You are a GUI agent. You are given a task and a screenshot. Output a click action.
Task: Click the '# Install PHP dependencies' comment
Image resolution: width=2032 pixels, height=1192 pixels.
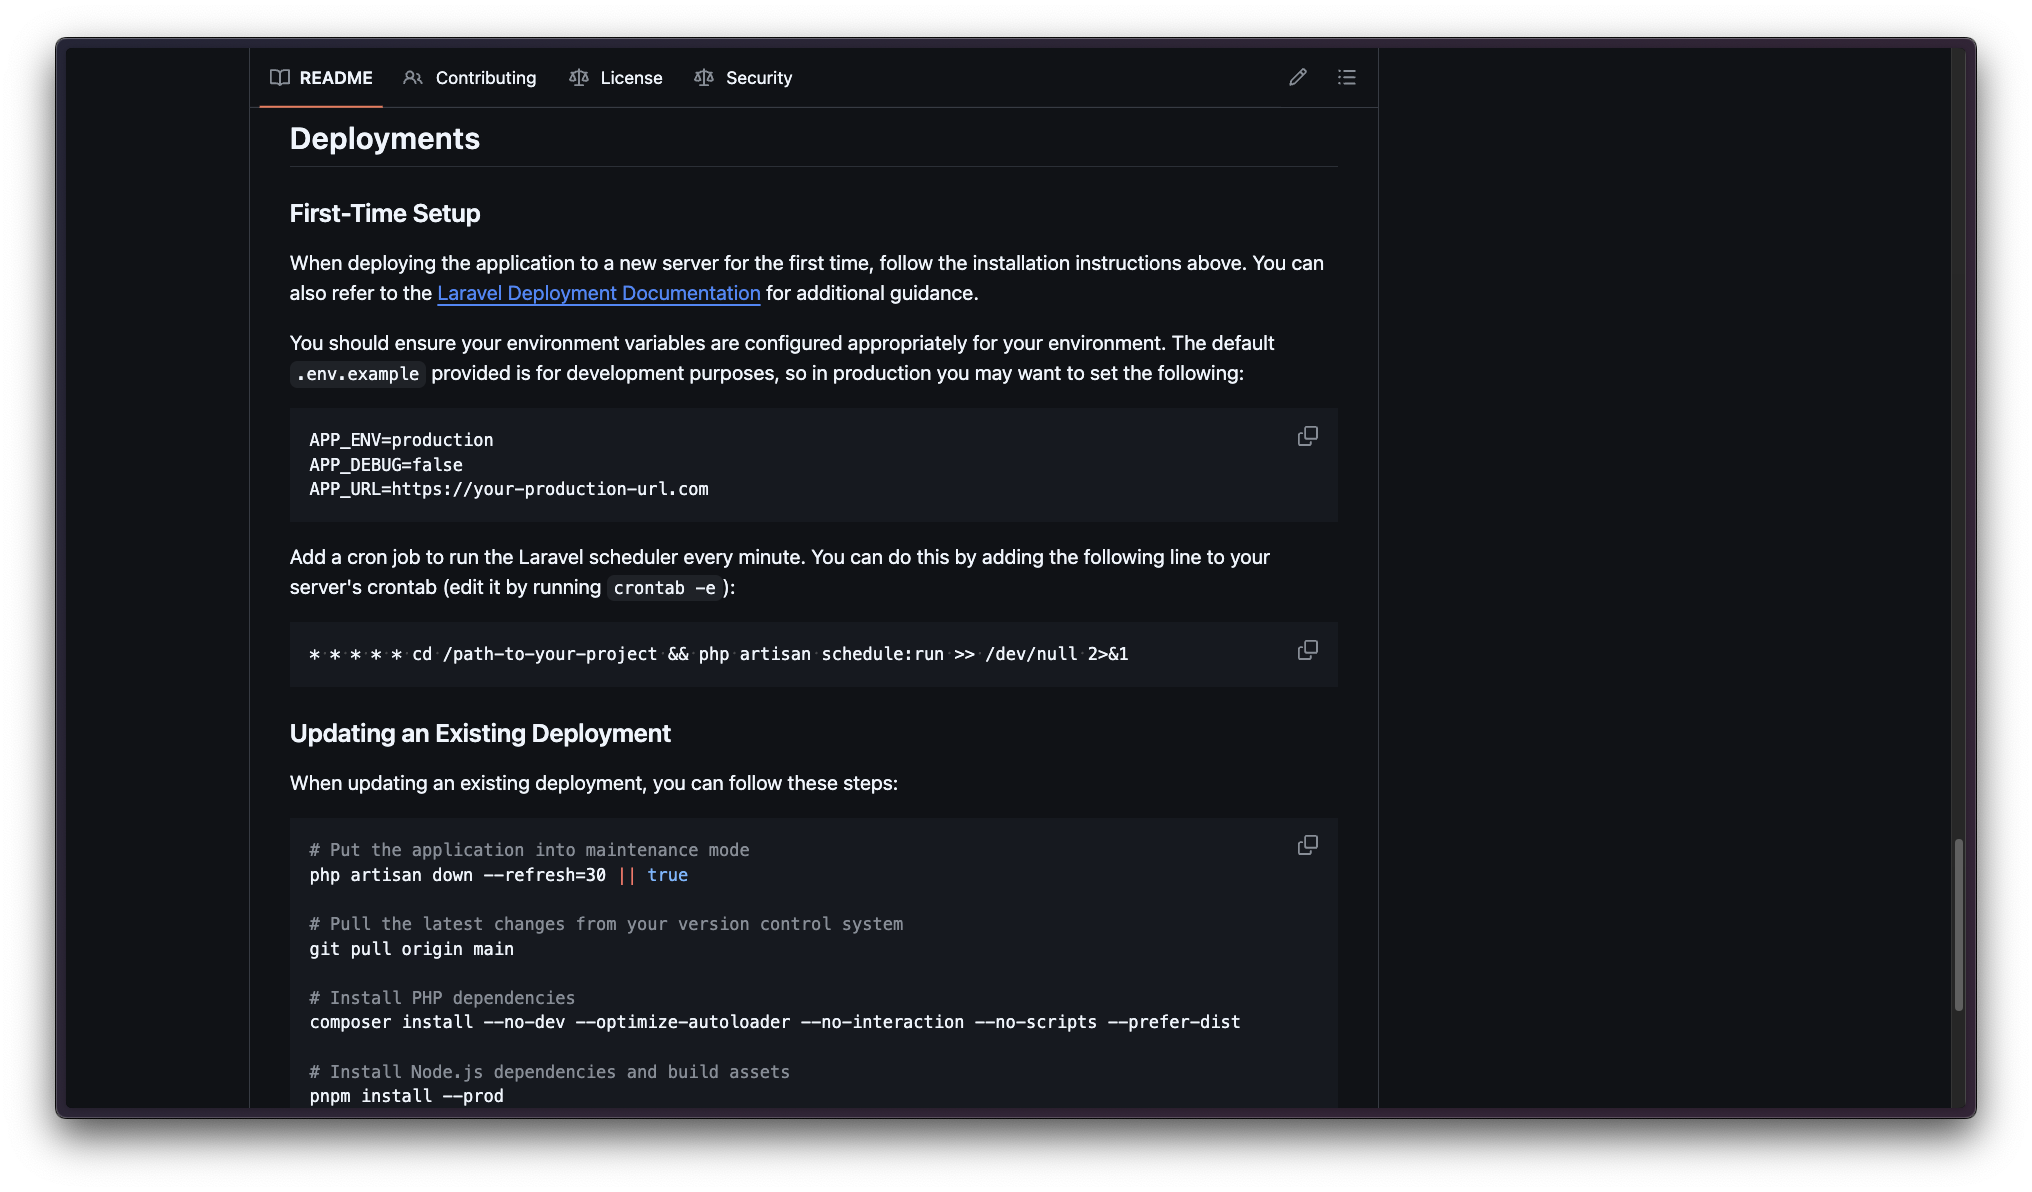click(442, 998)
